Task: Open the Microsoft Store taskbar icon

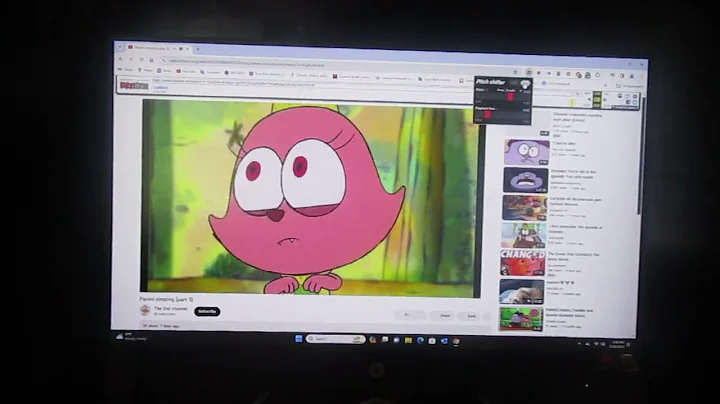Action: coord(432,341)
